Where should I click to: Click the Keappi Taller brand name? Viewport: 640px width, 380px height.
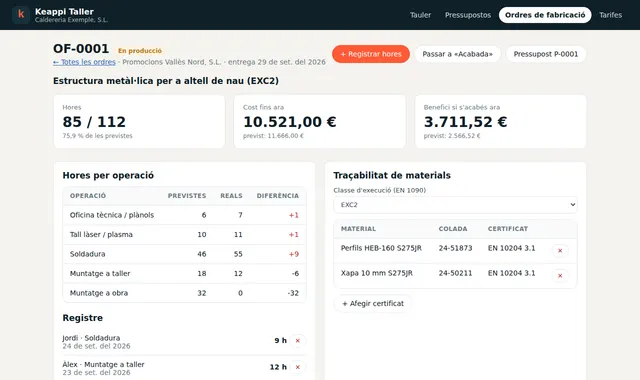click(64, 11)
